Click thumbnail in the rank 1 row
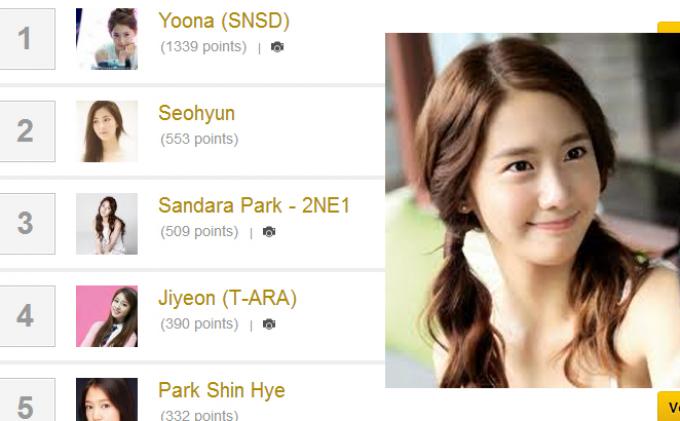 (107, 39)
